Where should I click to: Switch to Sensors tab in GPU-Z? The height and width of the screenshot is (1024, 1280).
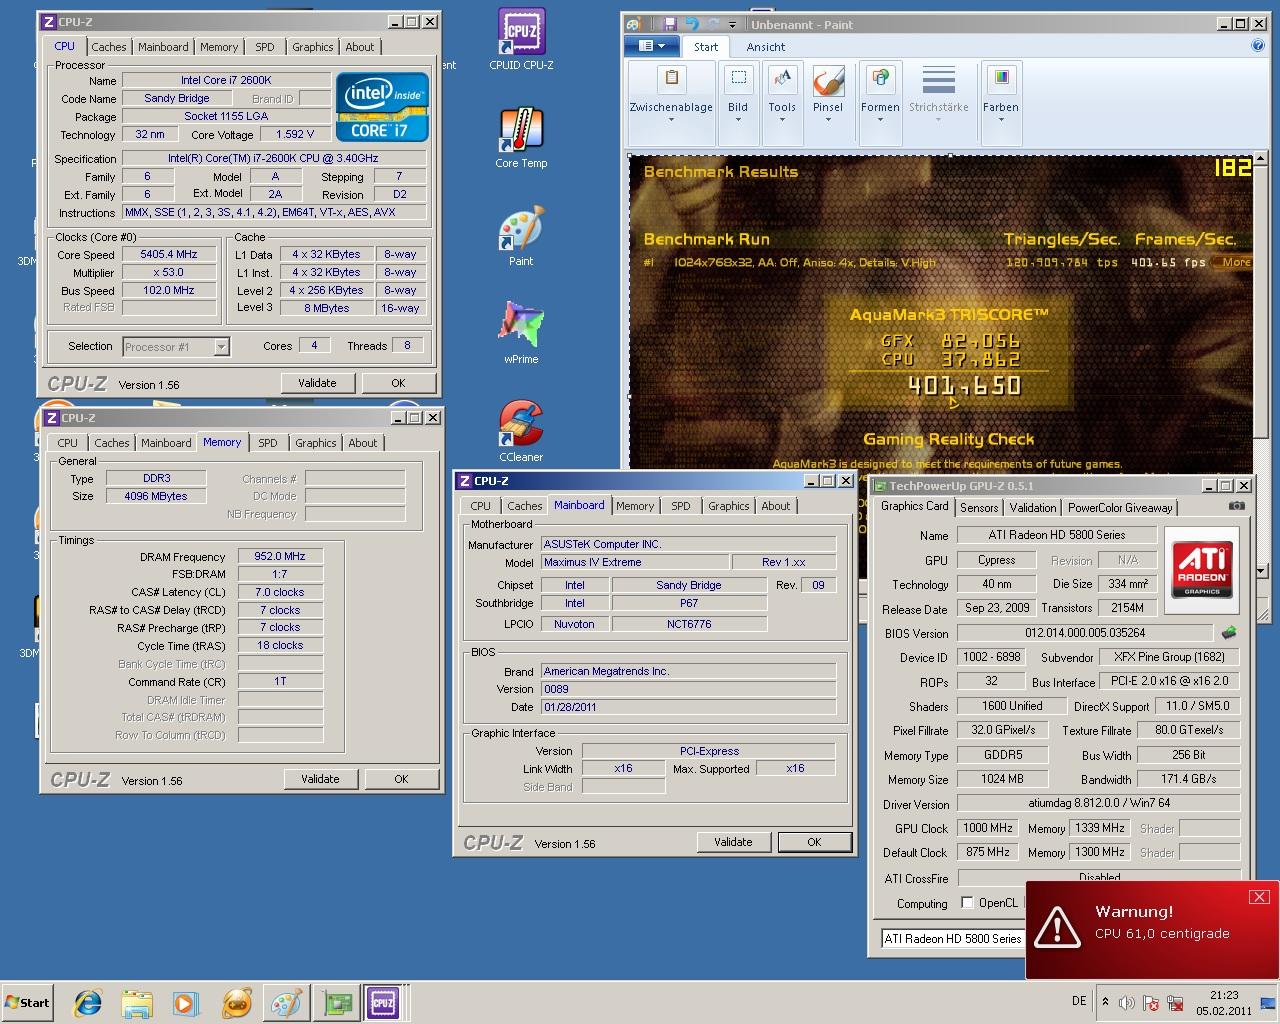click(979, 507)
